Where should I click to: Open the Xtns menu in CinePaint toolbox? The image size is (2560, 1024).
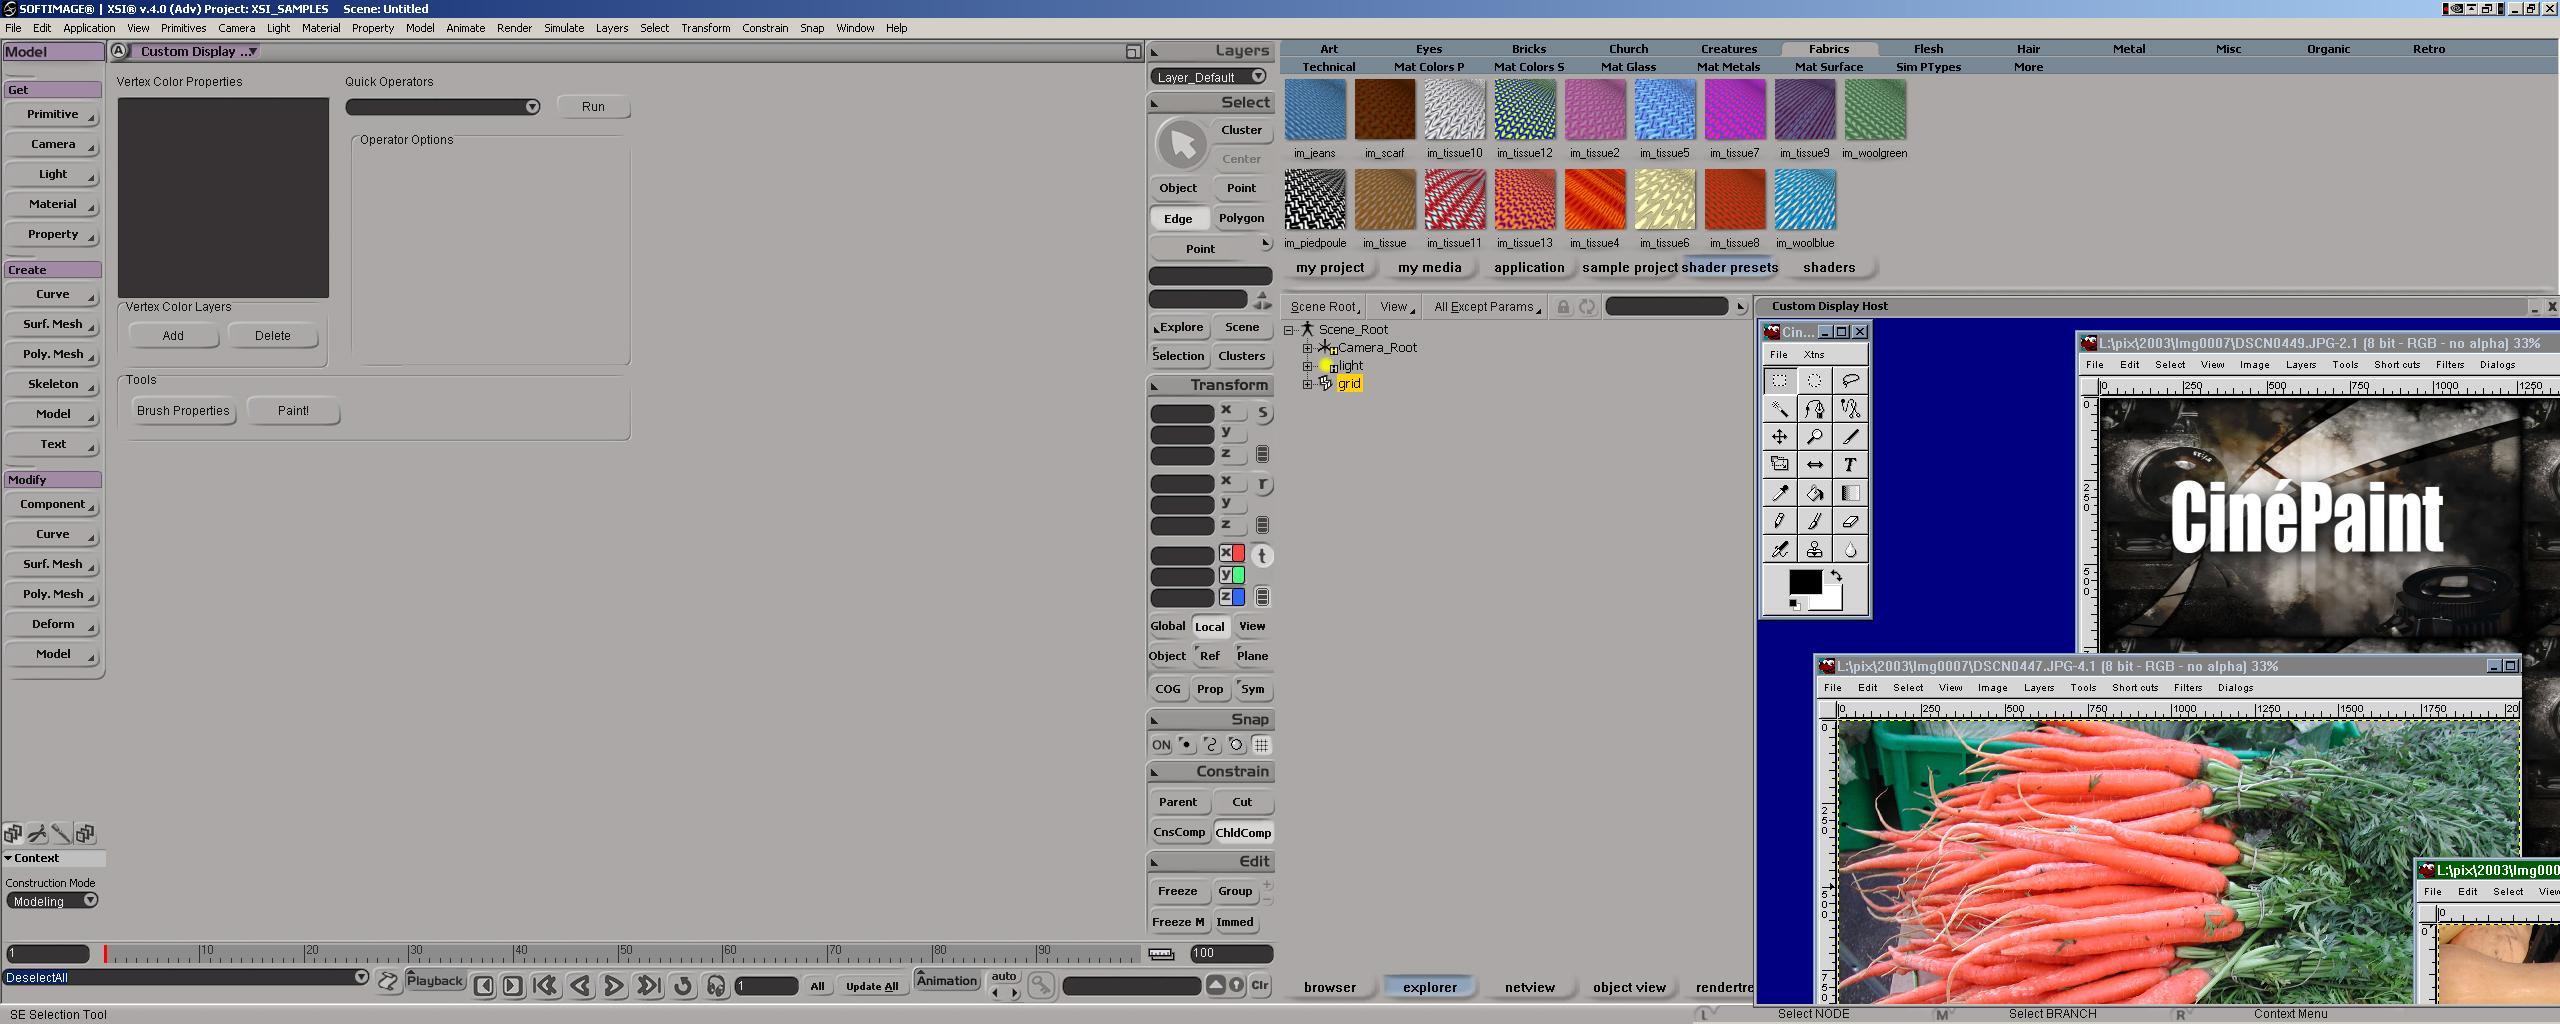coord(1814,355)
